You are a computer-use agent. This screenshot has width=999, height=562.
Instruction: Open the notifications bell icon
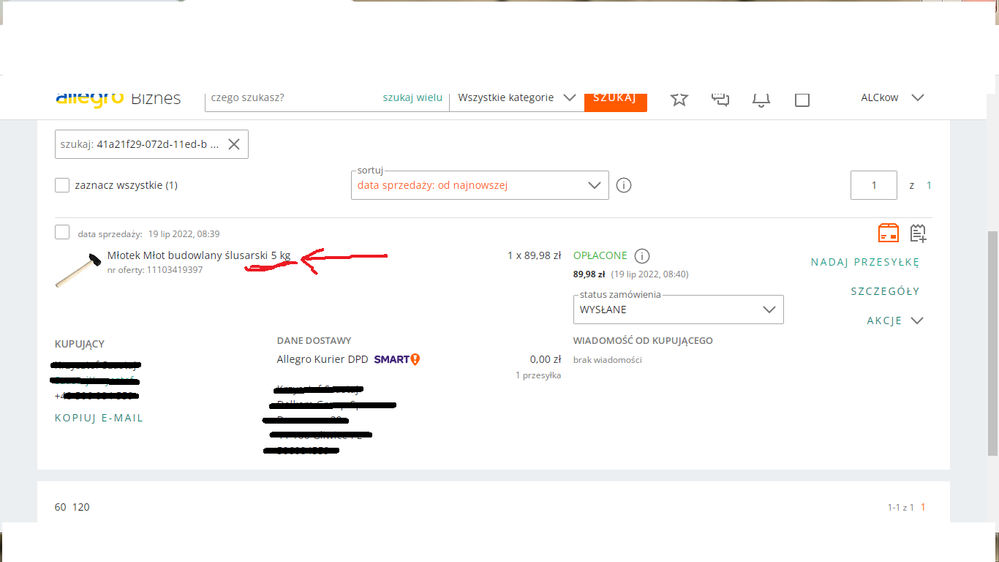point(761,98)
